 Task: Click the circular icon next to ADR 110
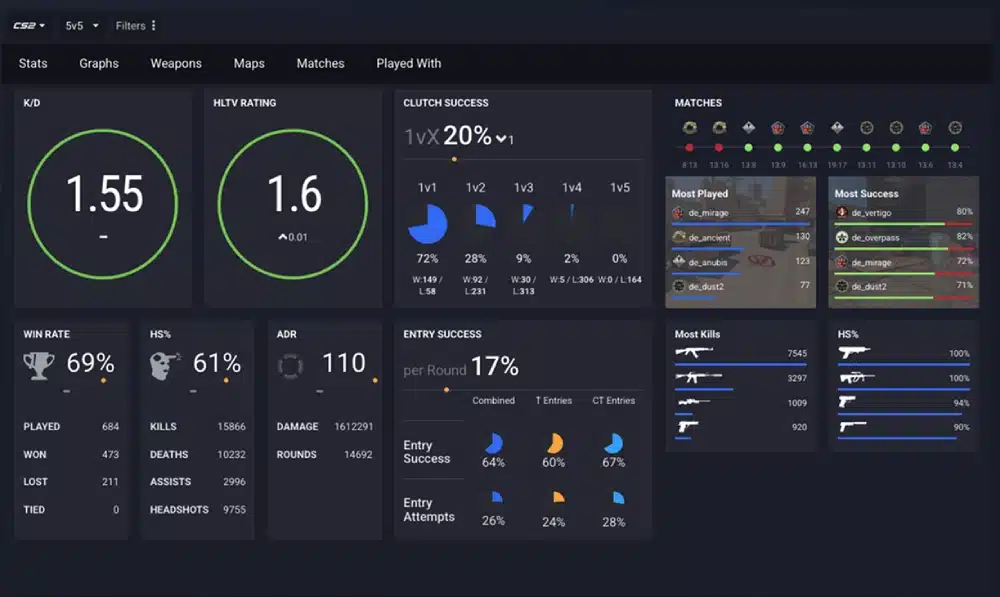point(290,366)
